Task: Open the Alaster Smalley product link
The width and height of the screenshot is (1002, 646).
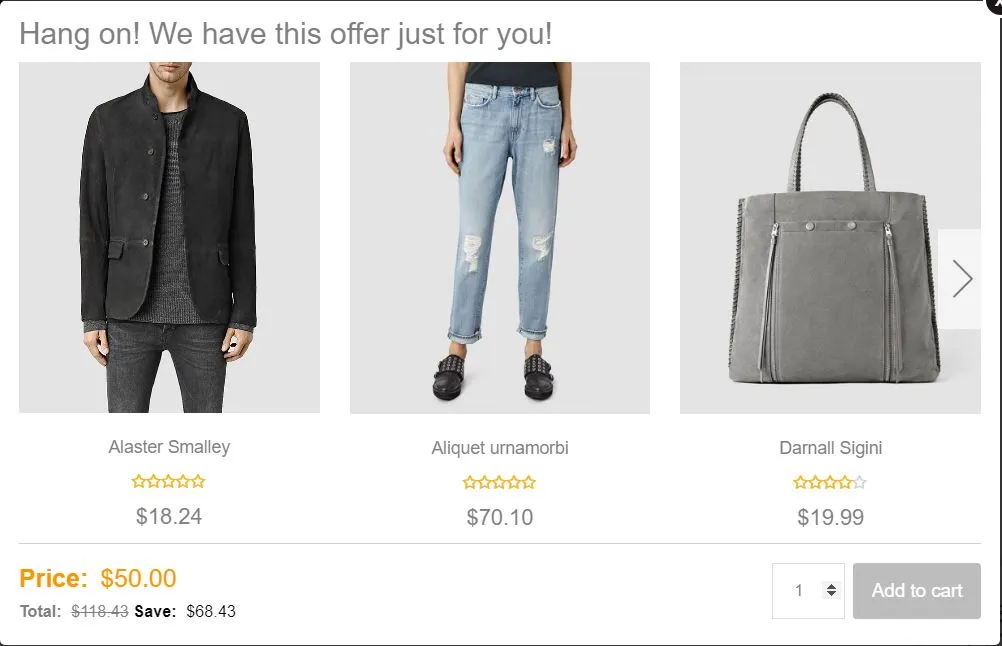Action: tap(169, 447)
